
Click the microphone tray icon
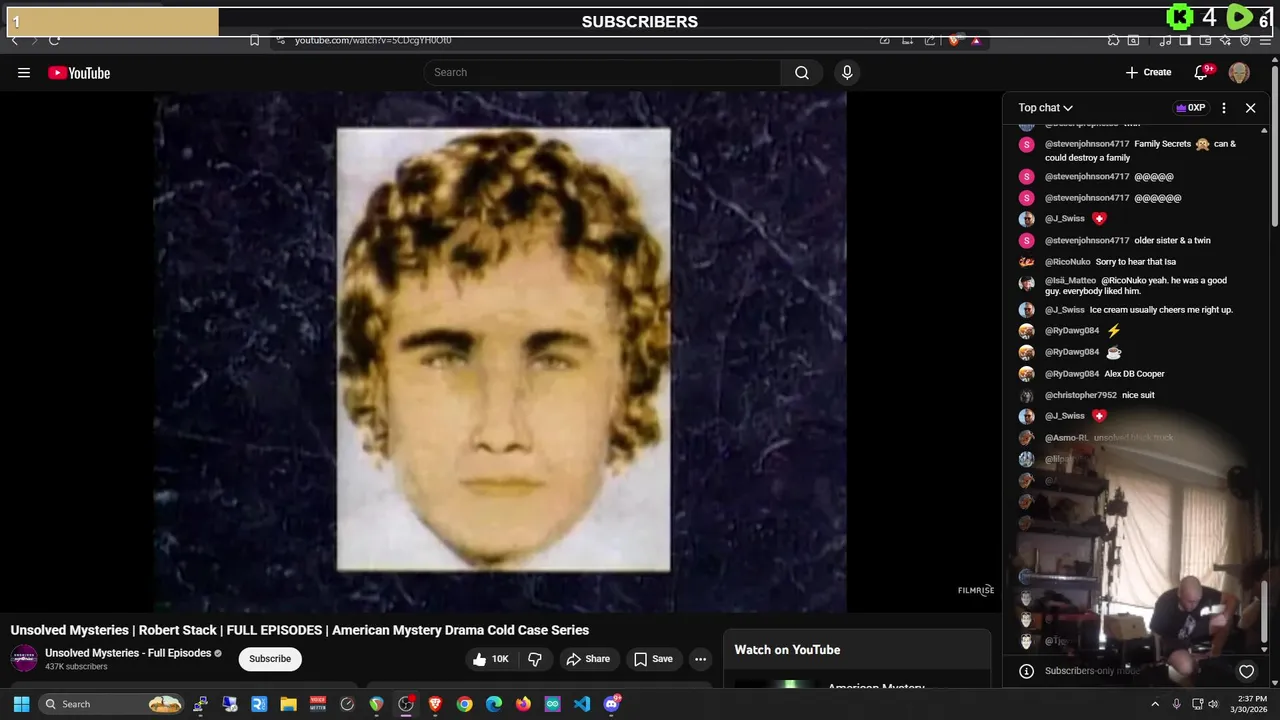tap(1176, 704)
